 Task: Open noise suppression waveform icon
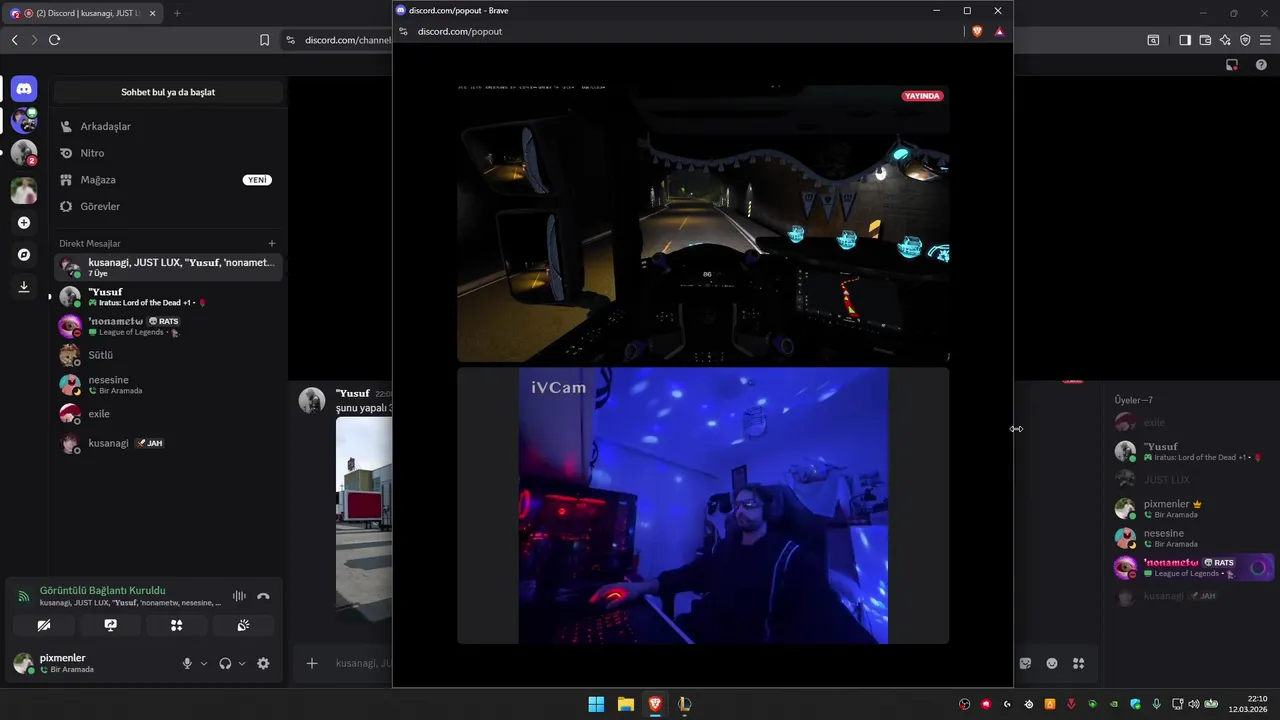point(239,596)
